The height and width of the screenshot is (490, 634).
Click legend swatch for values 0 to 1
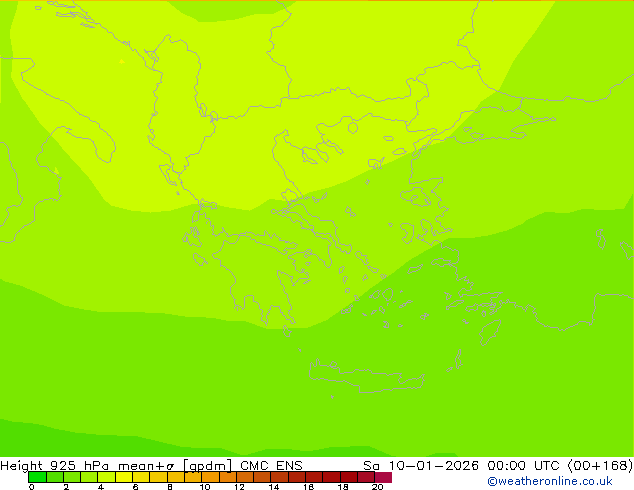click(37, 477)
